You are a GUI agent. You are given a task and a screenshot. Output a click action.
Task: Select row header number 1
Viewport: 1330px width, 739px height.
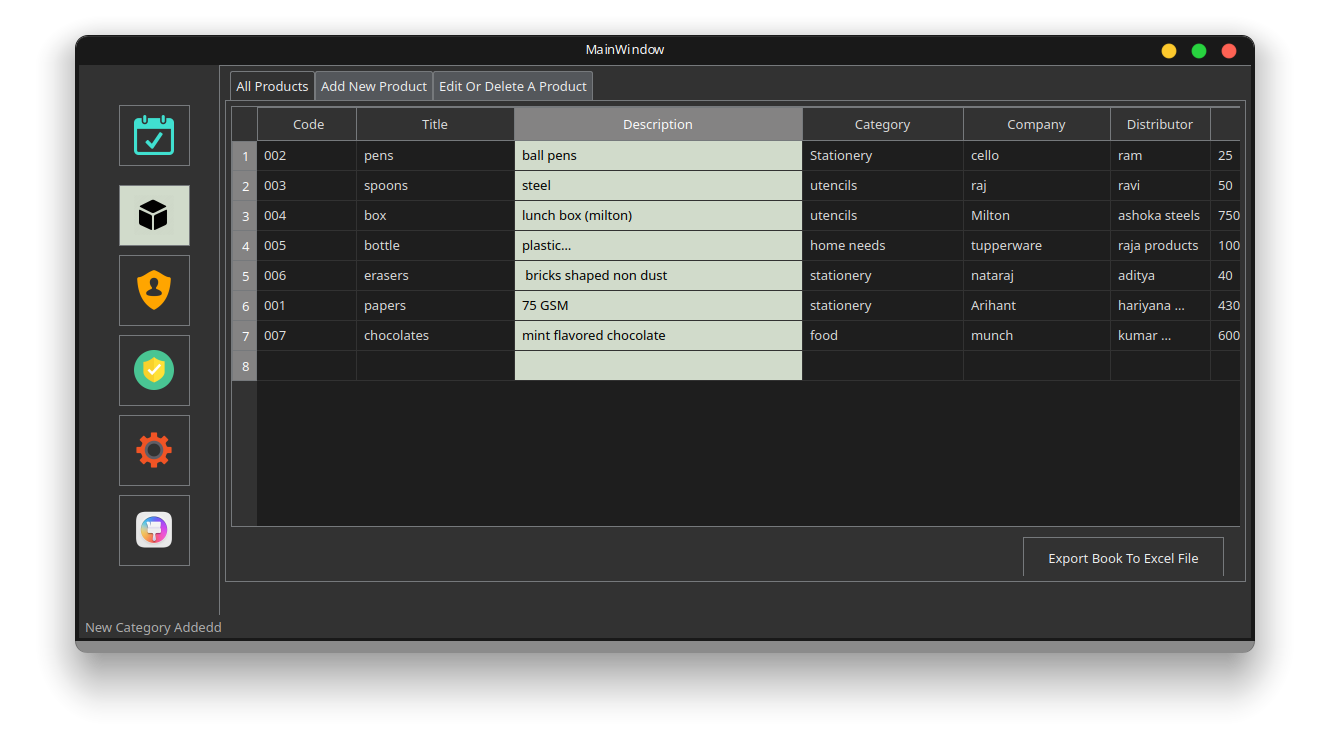point(245,156)
